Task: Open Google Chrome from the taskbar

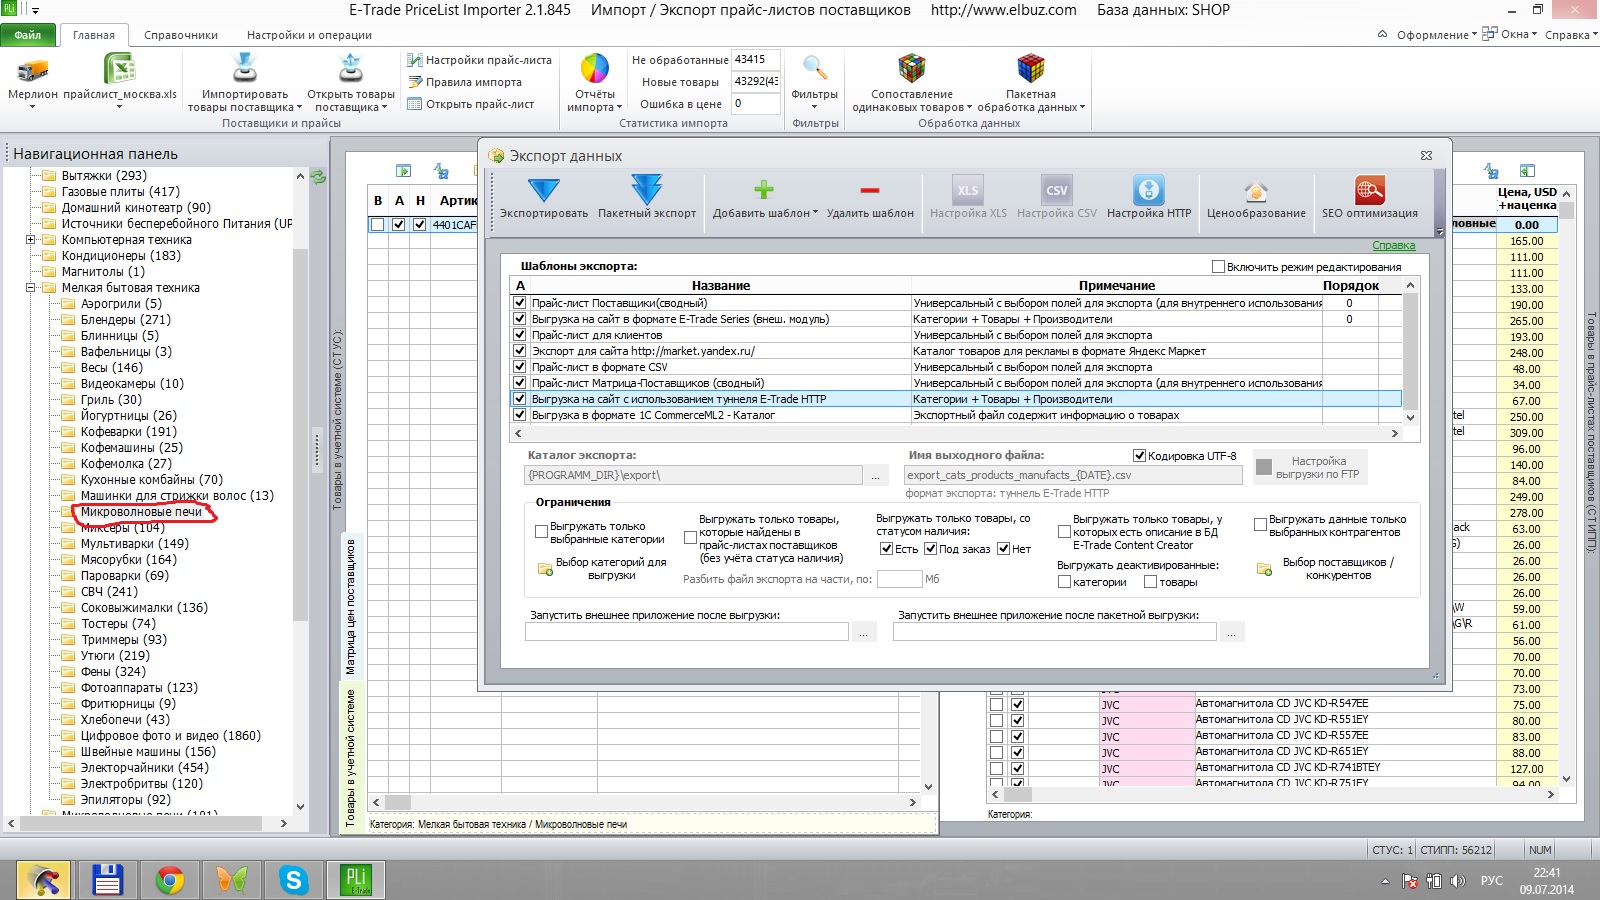Action: click(x=170, y=880)
